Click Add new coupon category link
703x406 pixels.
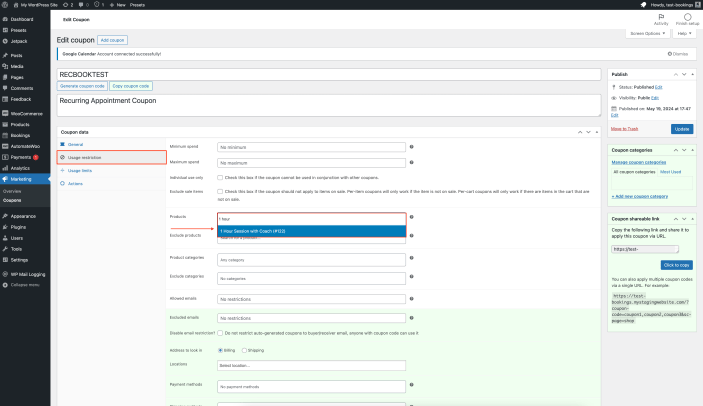tap(639, 196)
